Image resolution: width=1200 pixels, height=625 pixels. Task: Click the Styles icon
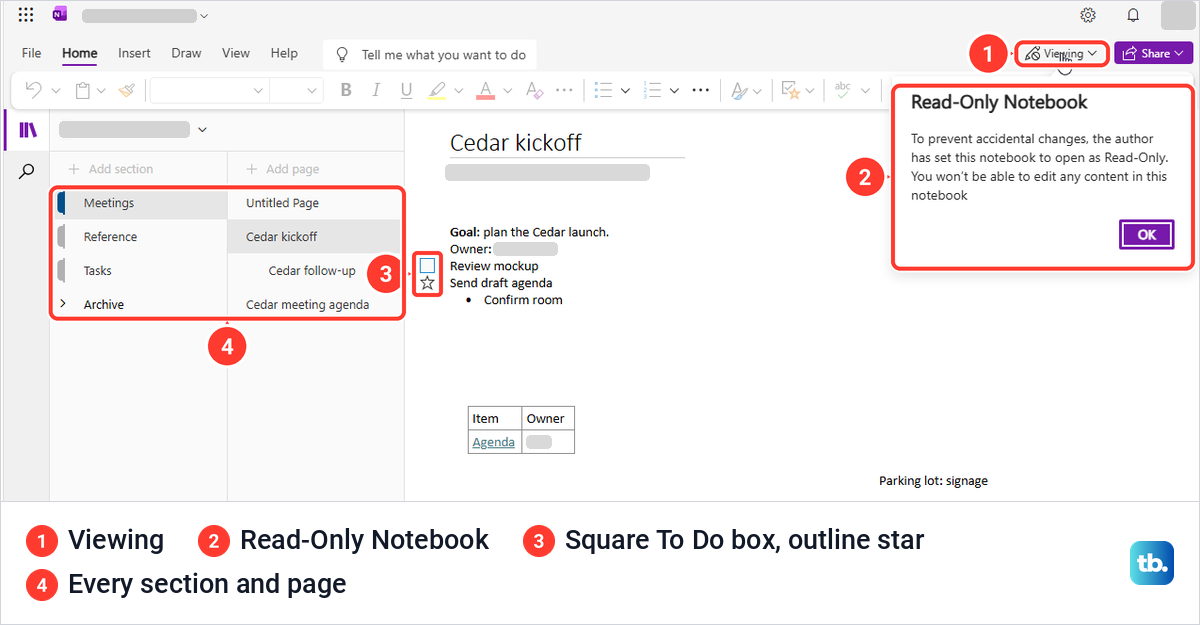(739, 90)
